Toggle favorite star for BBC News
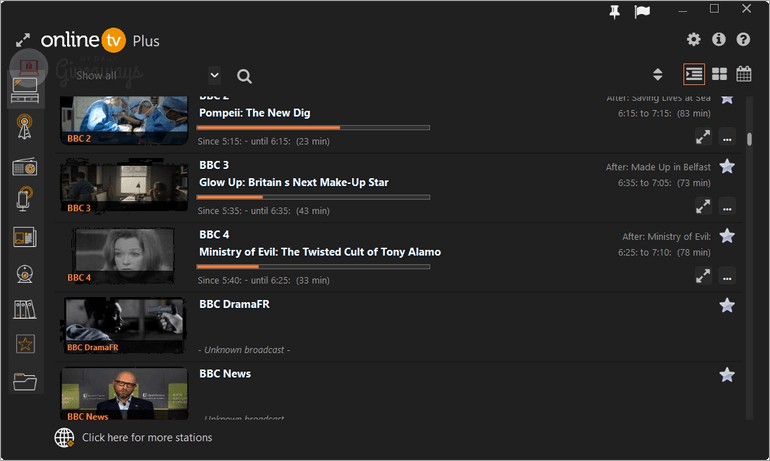770x461 pixels. tap(727, 375)
